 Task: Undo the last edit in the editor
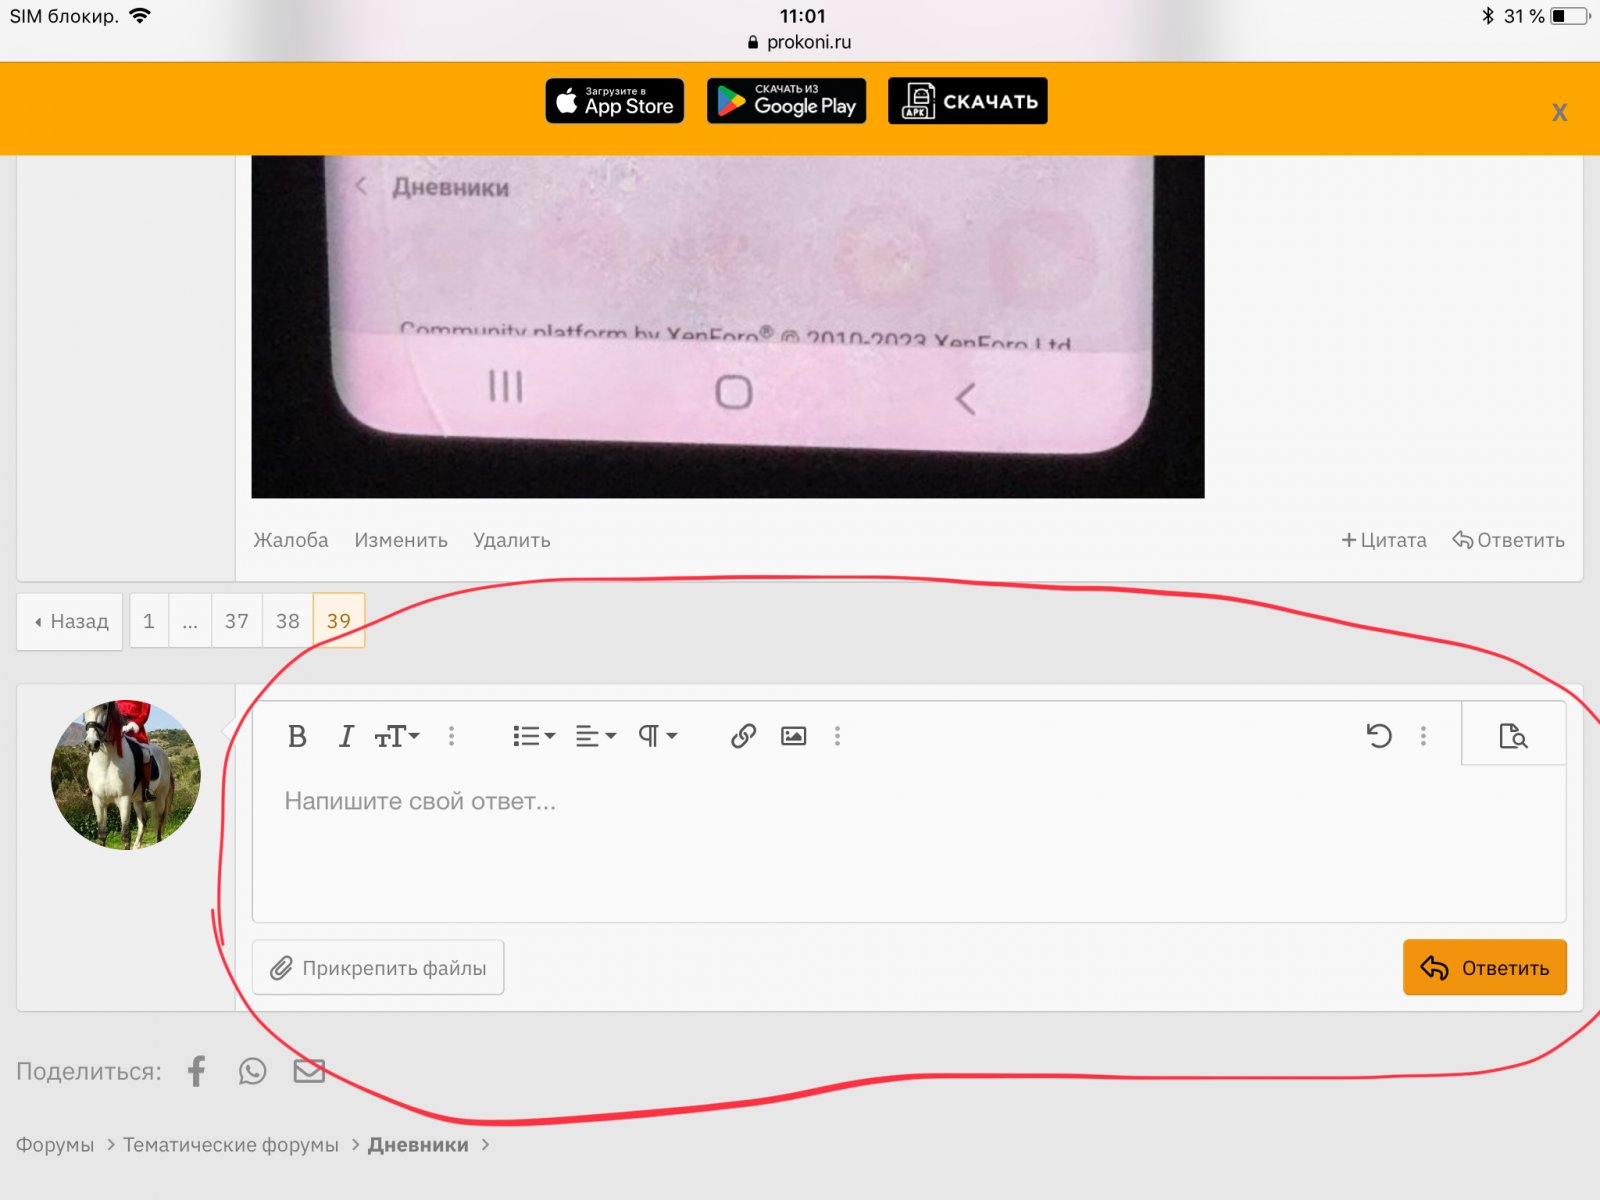(1378, 737)
